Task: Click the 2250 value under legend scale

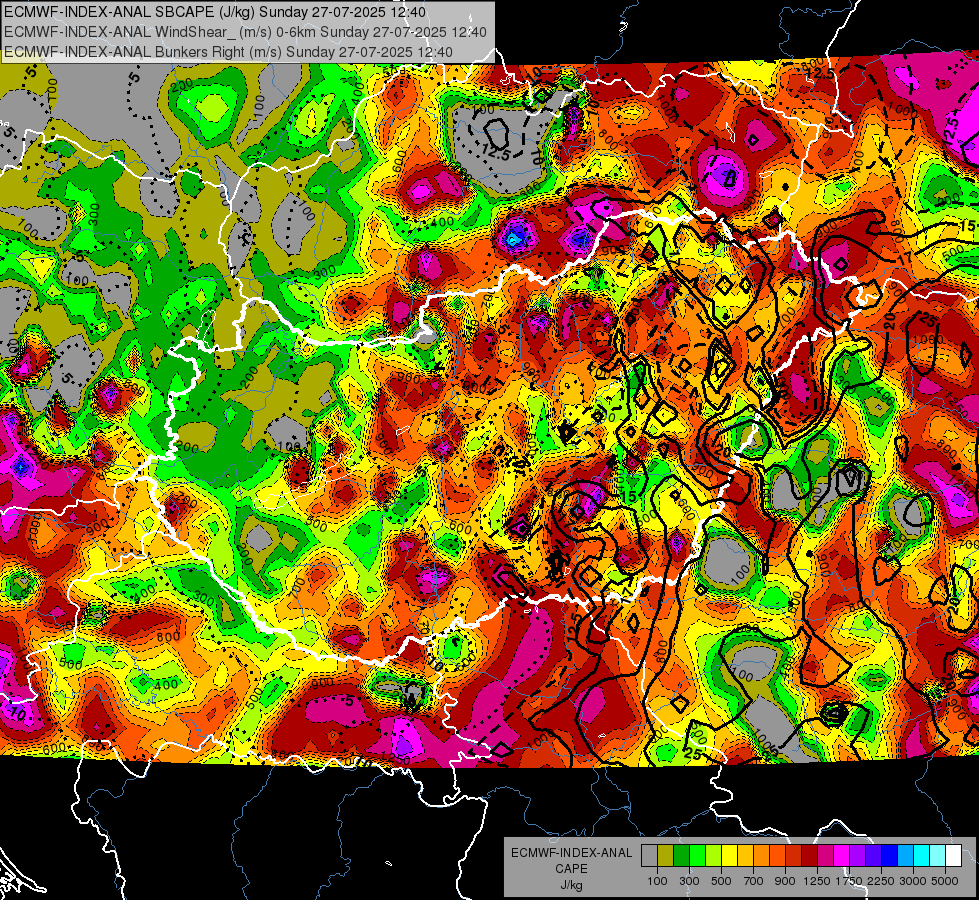Action: (x=882, y=881)
